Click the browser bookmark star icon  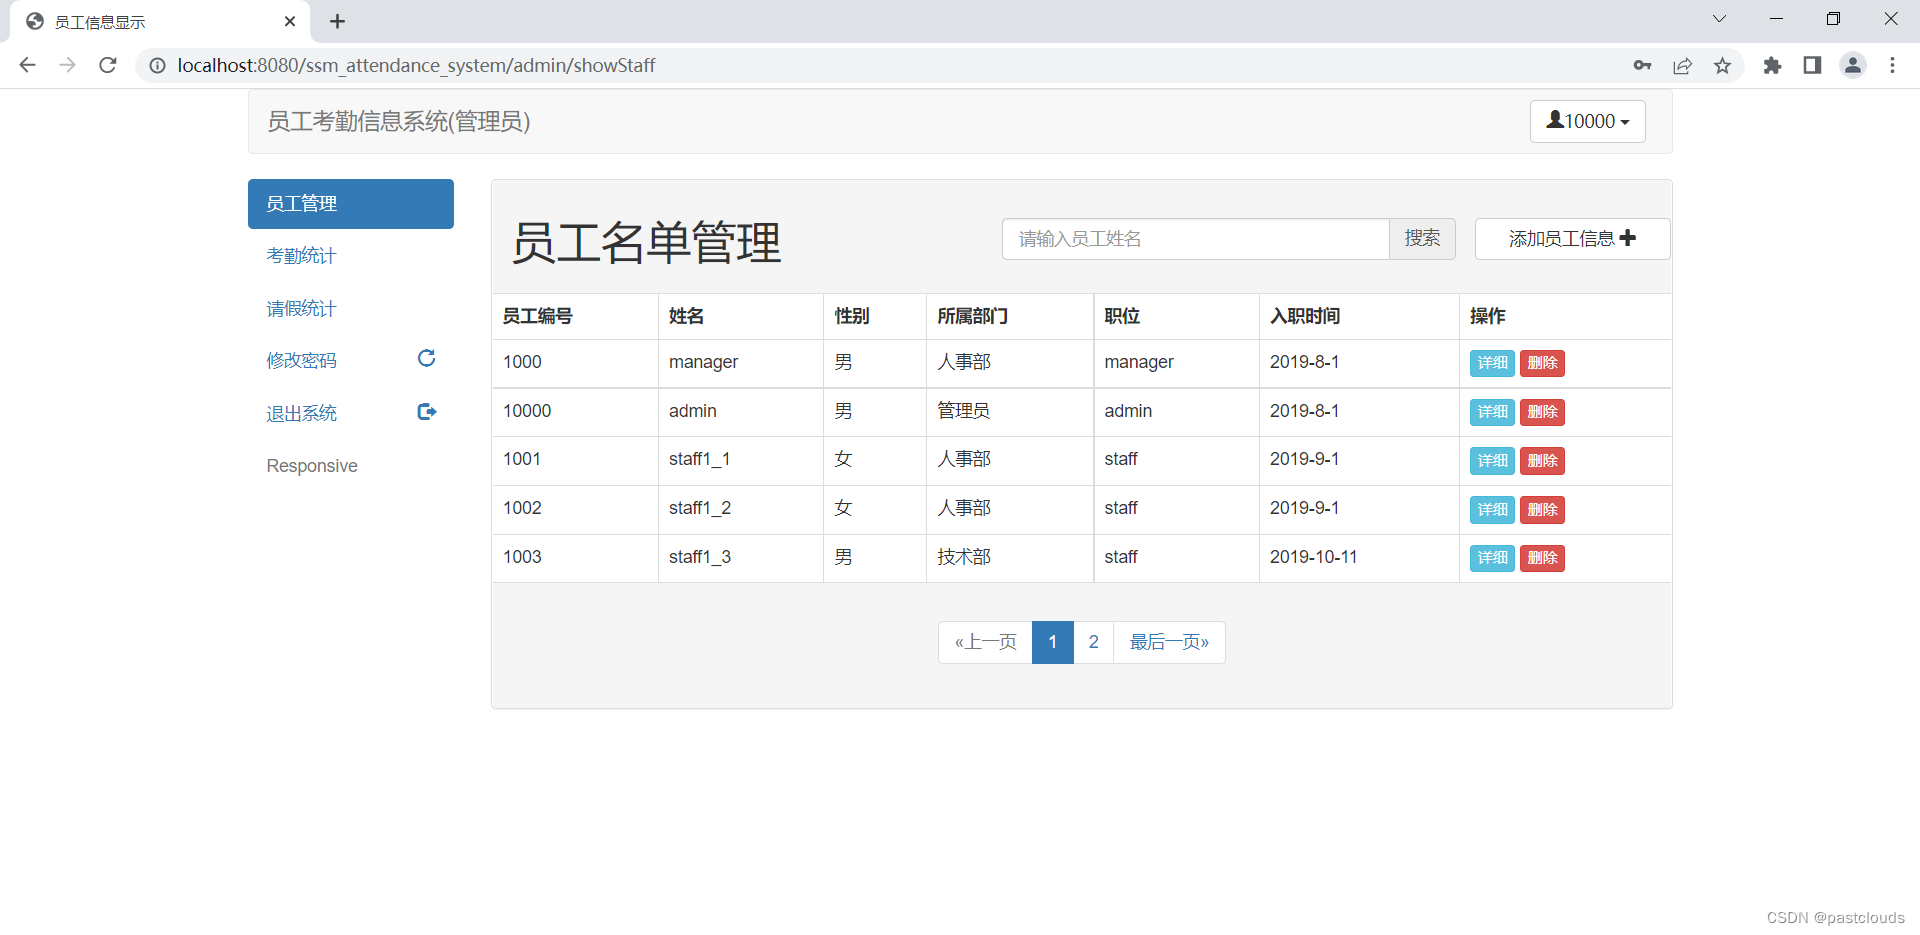click(x=1722, y=65)
